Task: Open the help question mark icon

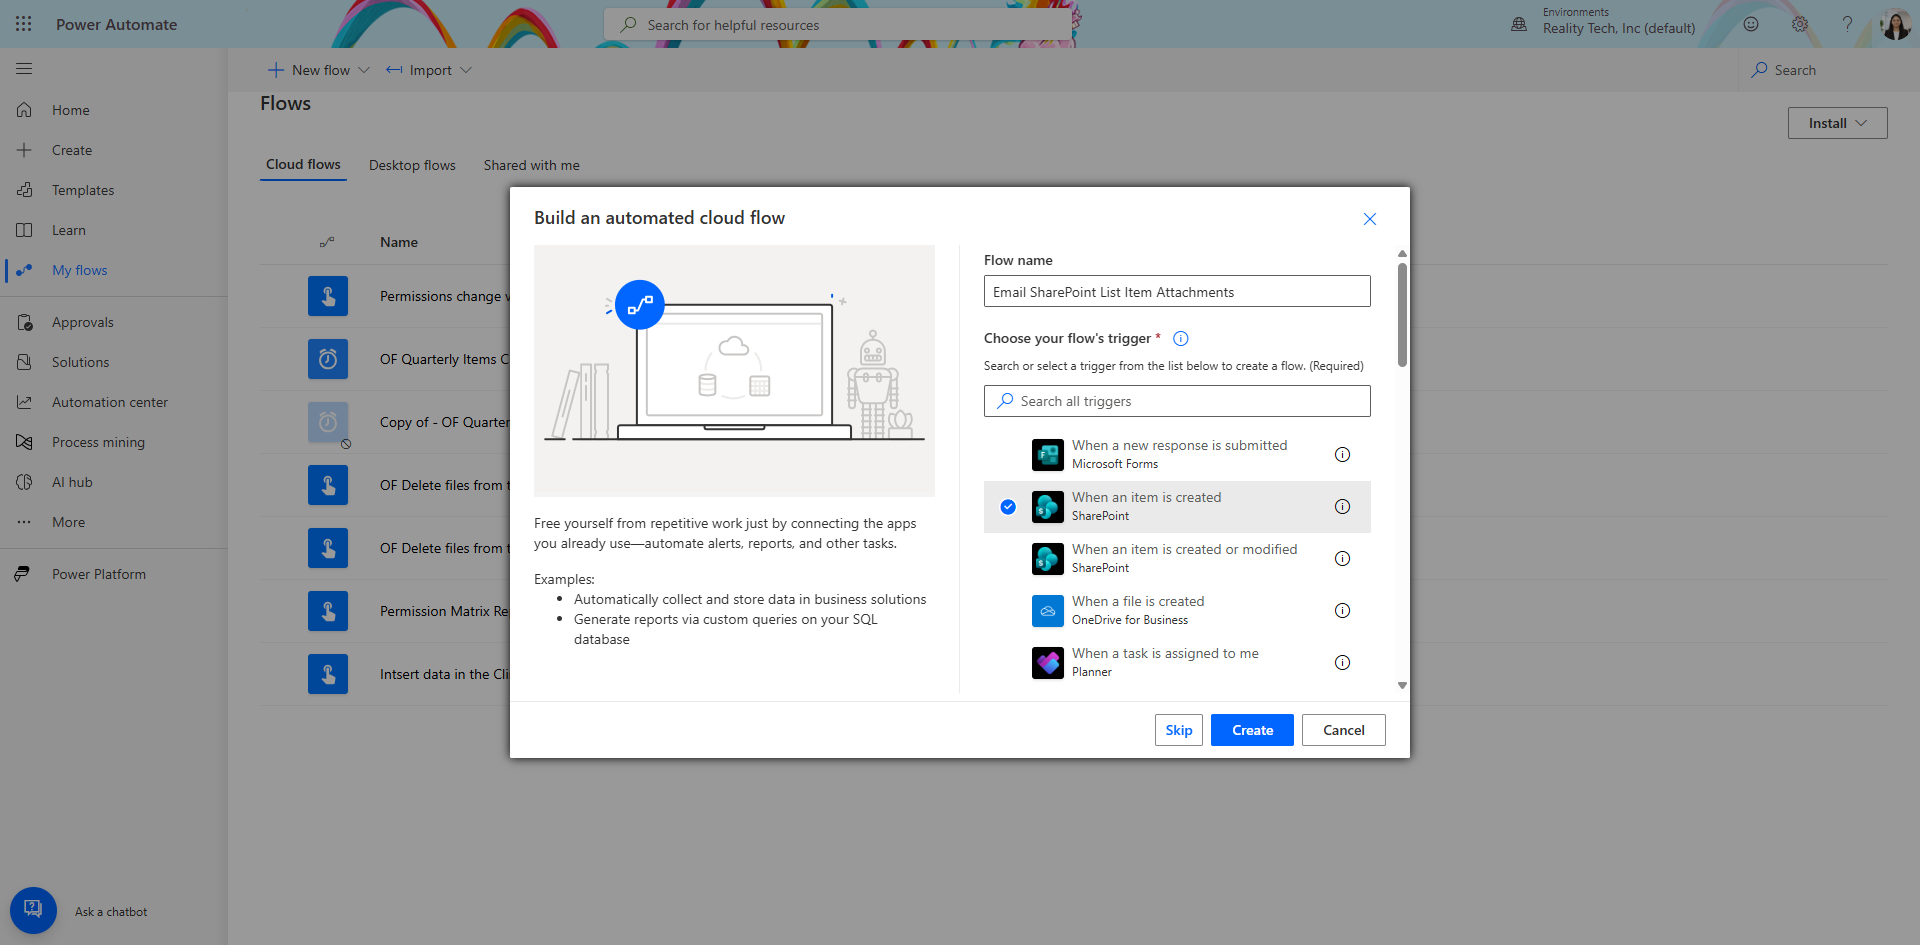Action: [1847, 24]
